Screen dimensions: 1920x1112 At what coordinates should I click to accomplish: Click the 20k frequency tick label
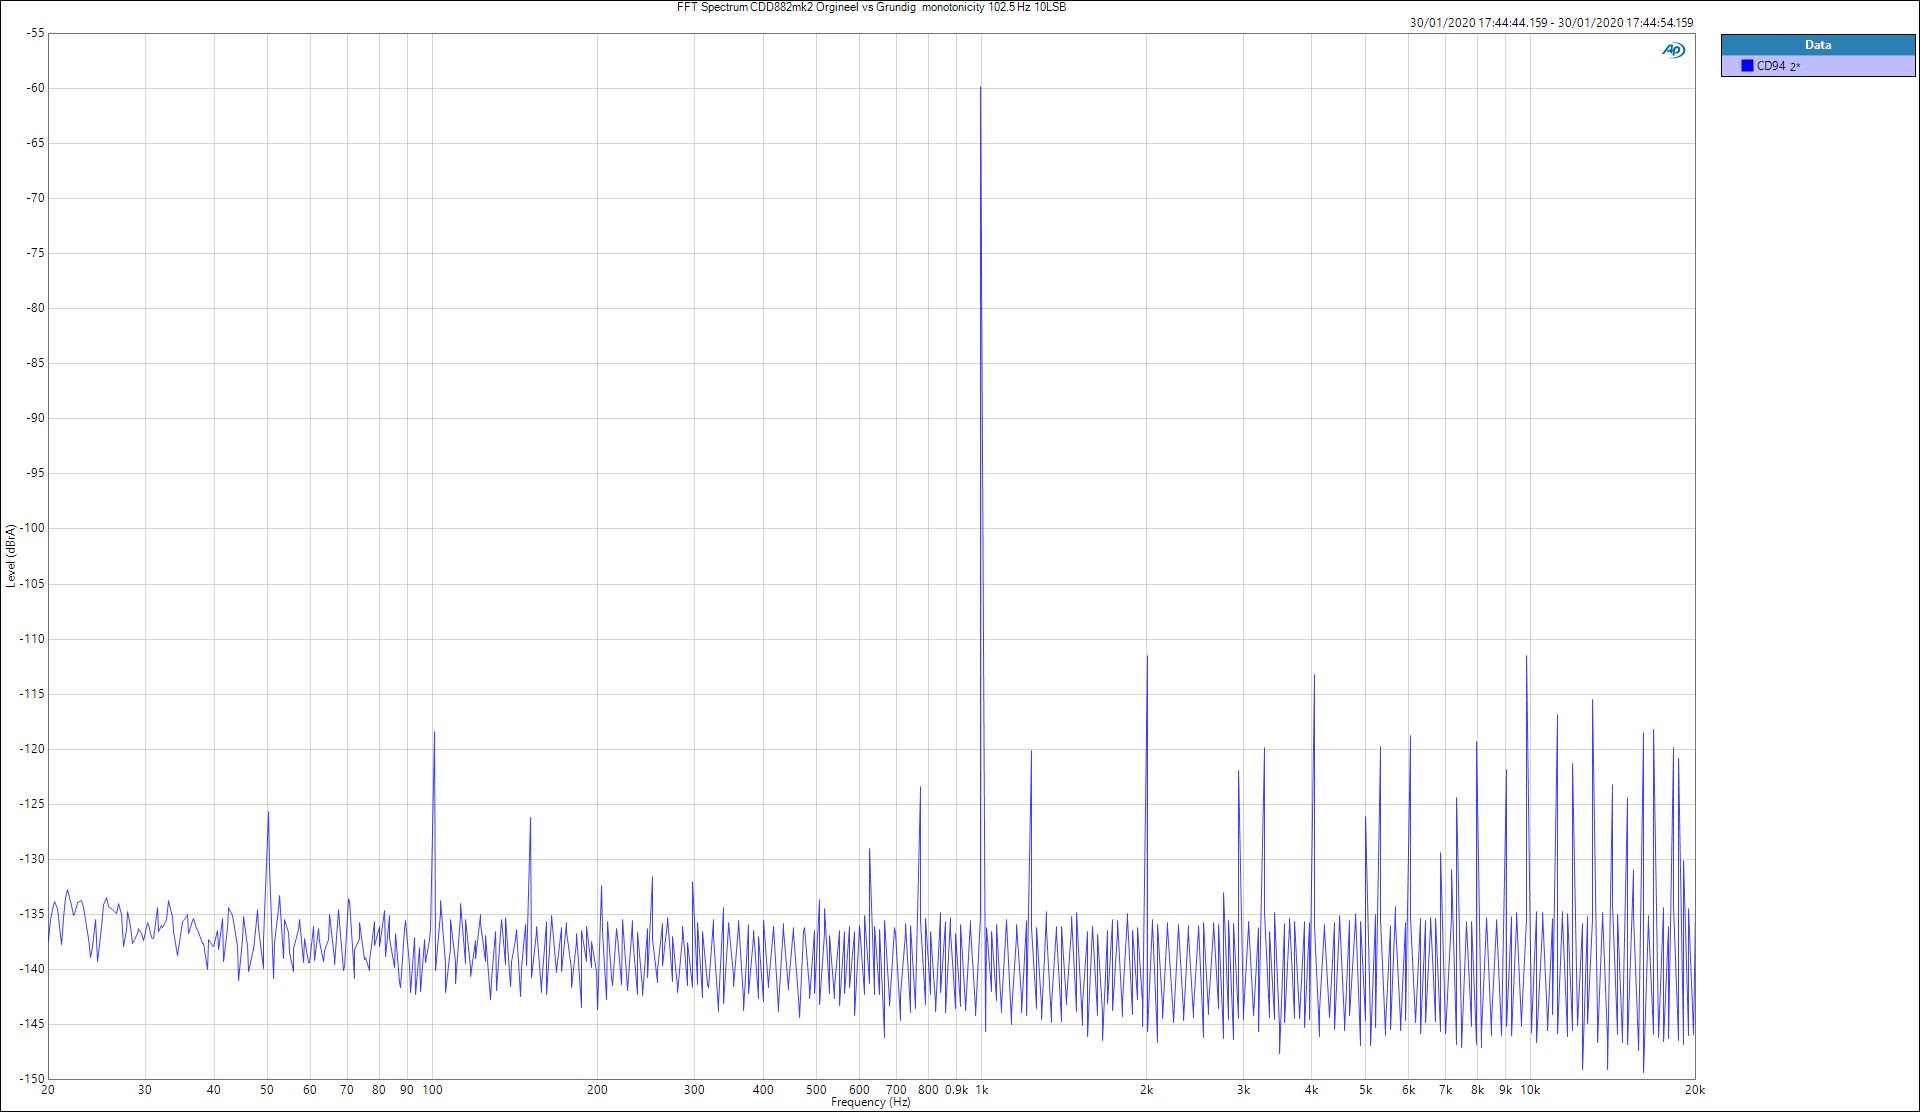(x=1693, y=1090)
